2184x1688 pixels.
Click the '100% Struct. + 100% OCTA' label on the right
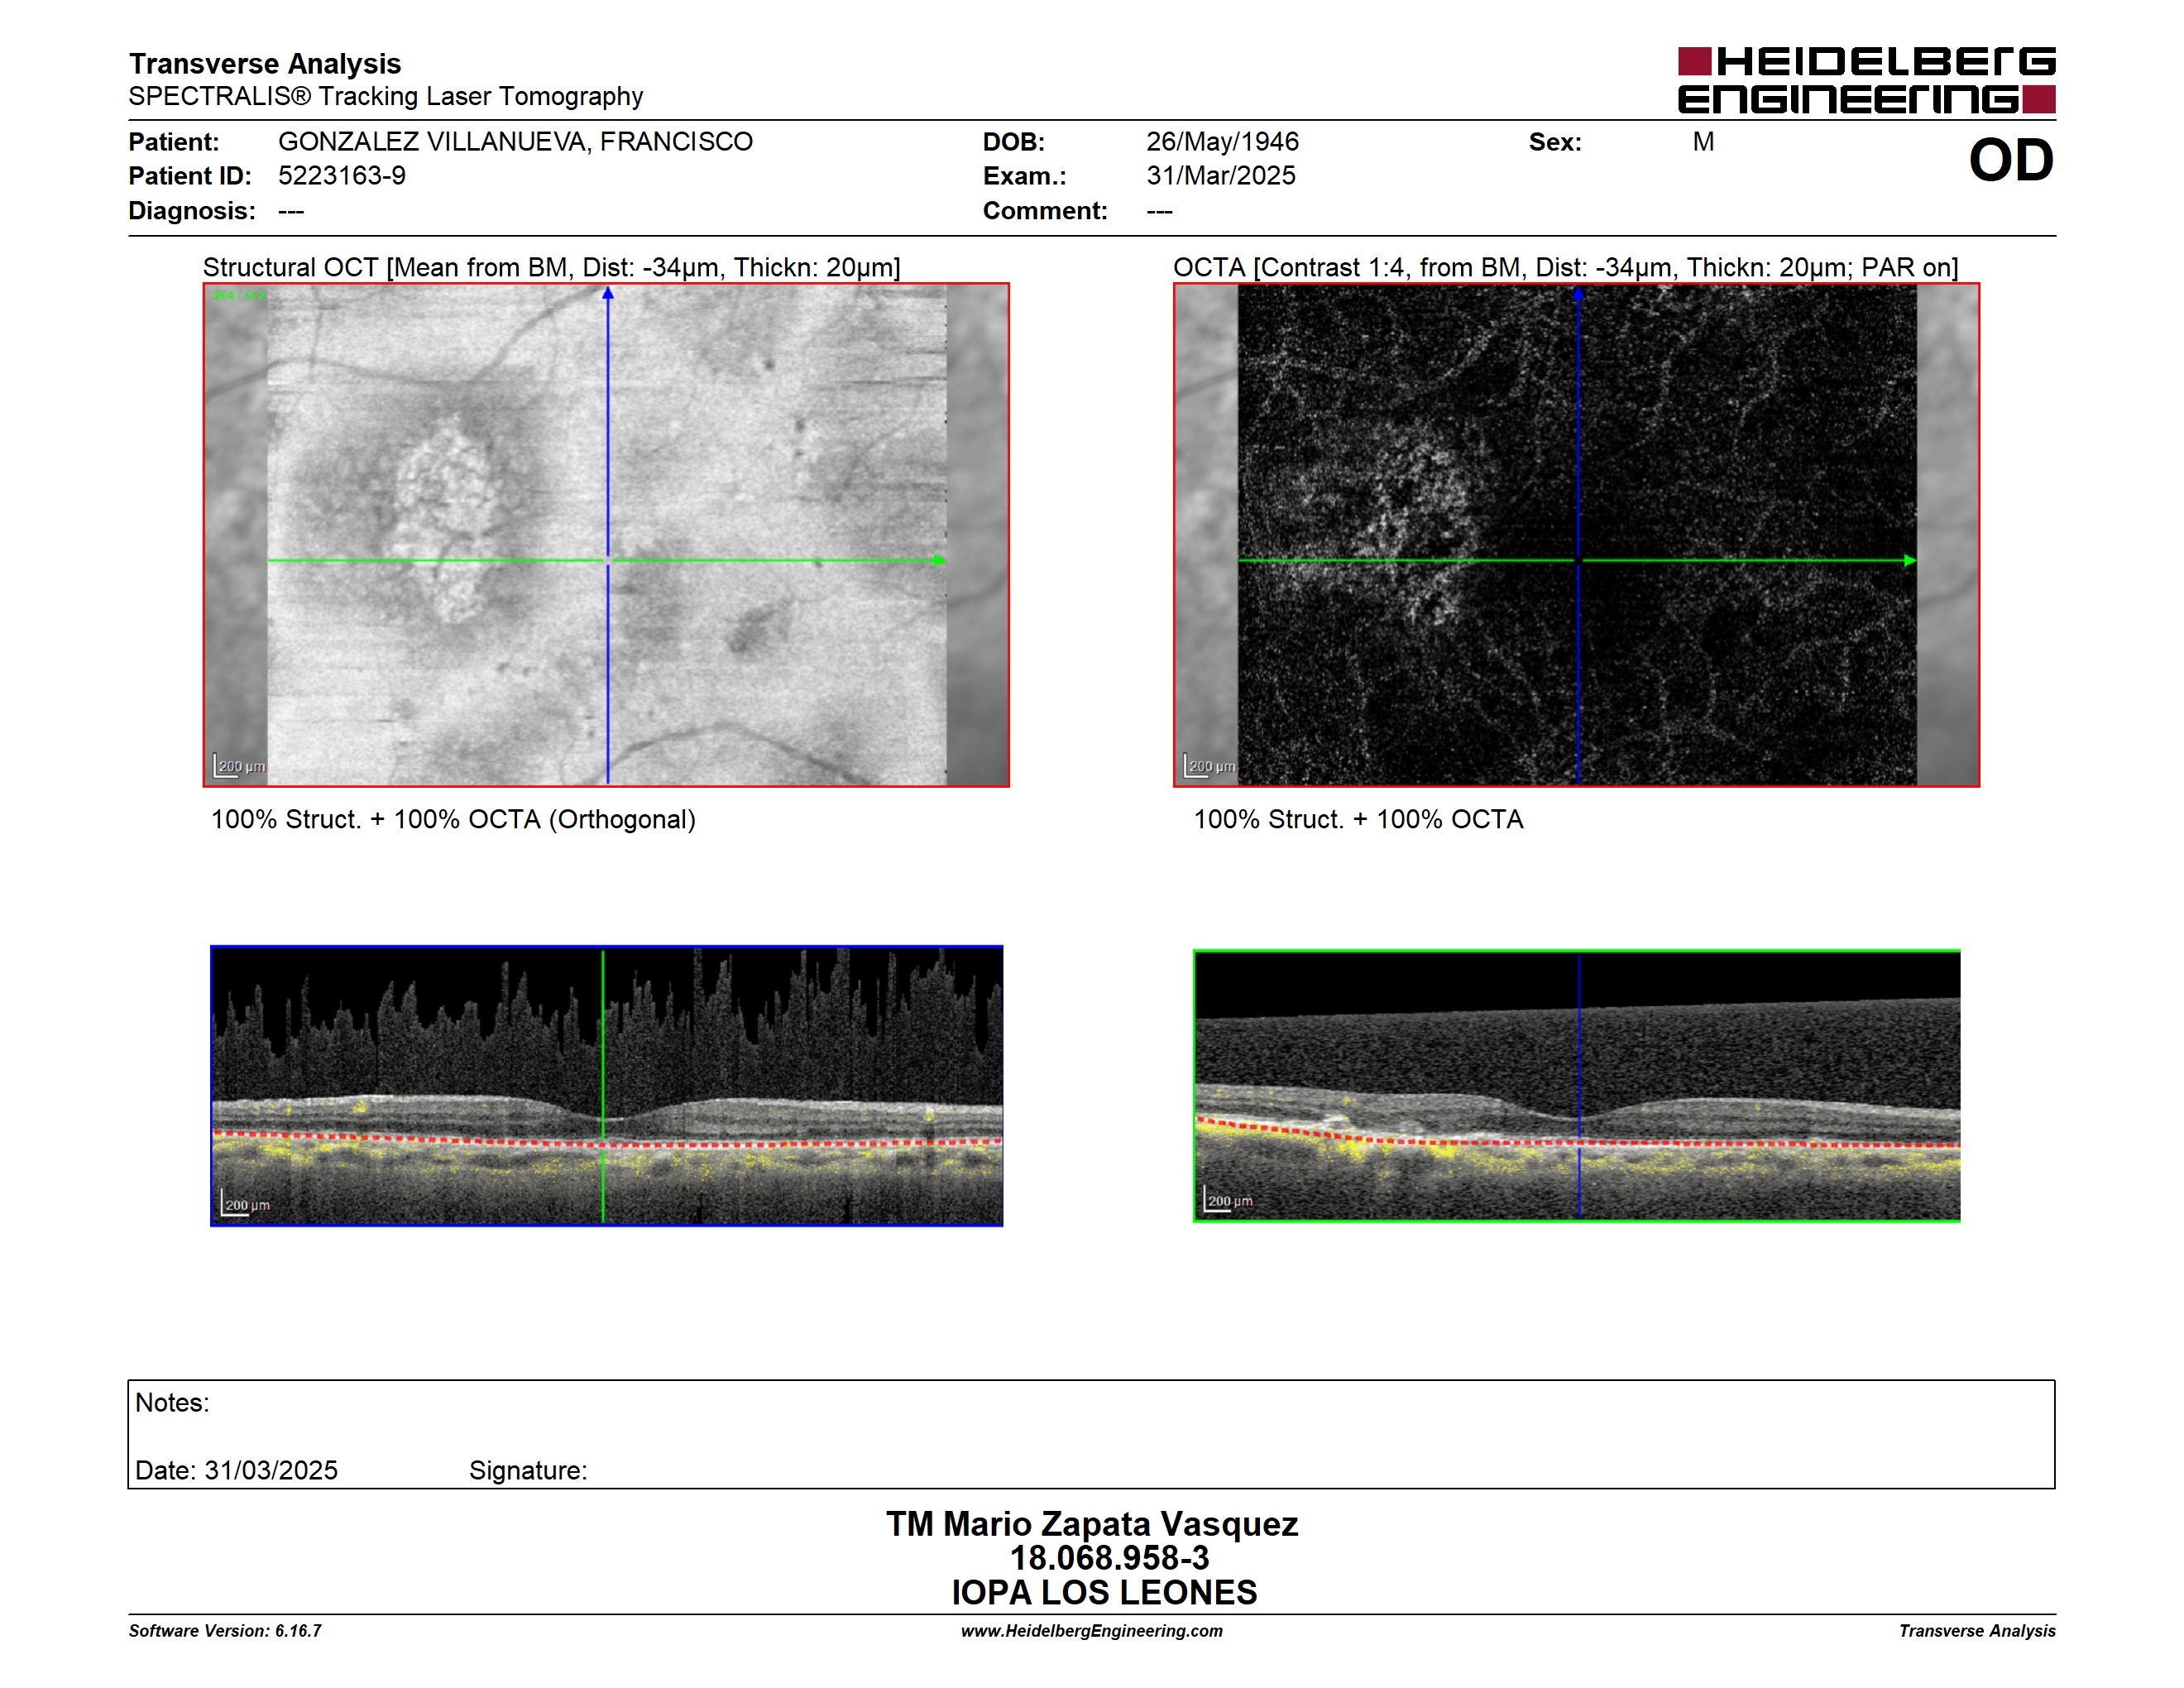click(1358, 819)
